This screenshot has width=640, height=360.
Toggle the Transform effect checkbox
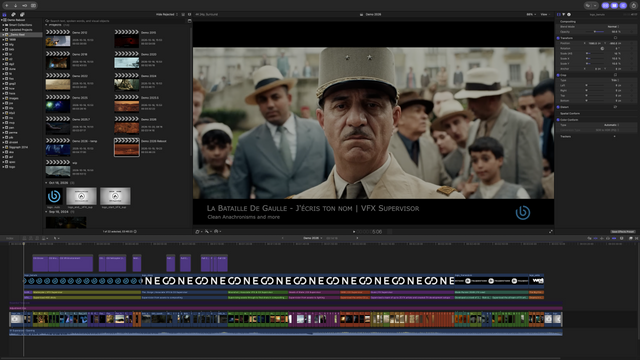(x=558, y=38)
